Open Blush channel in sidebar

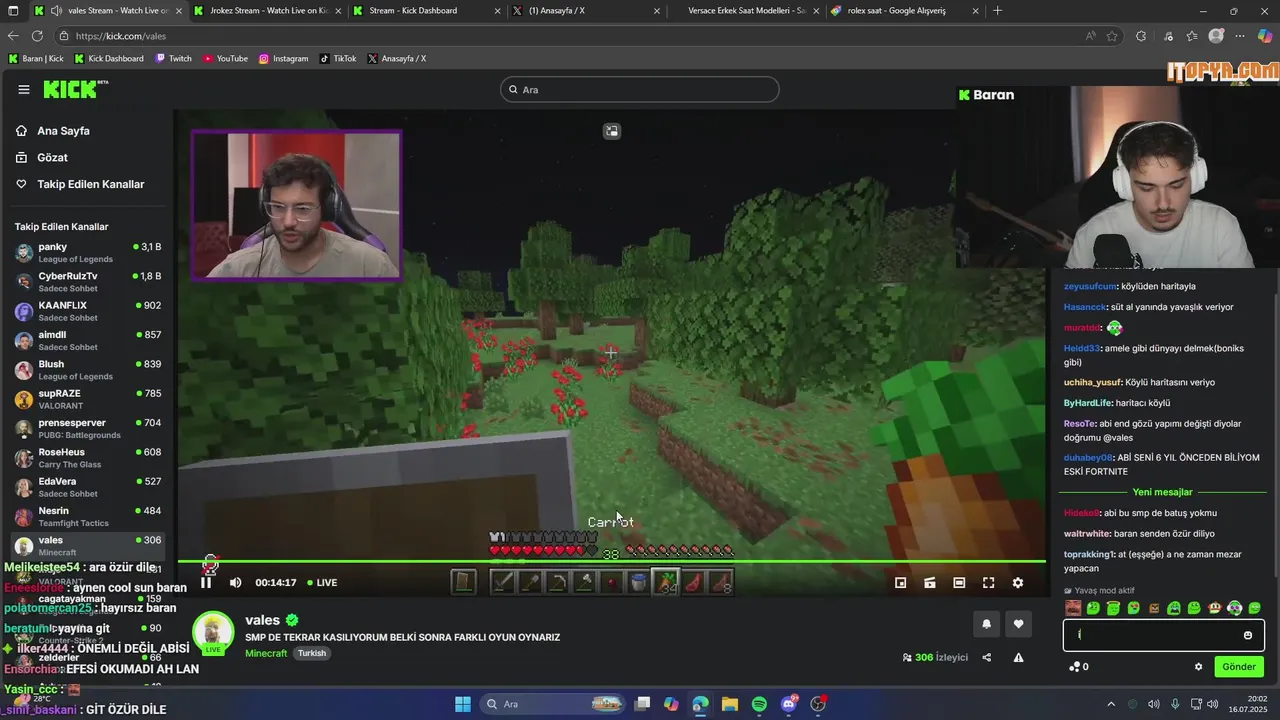88,370
